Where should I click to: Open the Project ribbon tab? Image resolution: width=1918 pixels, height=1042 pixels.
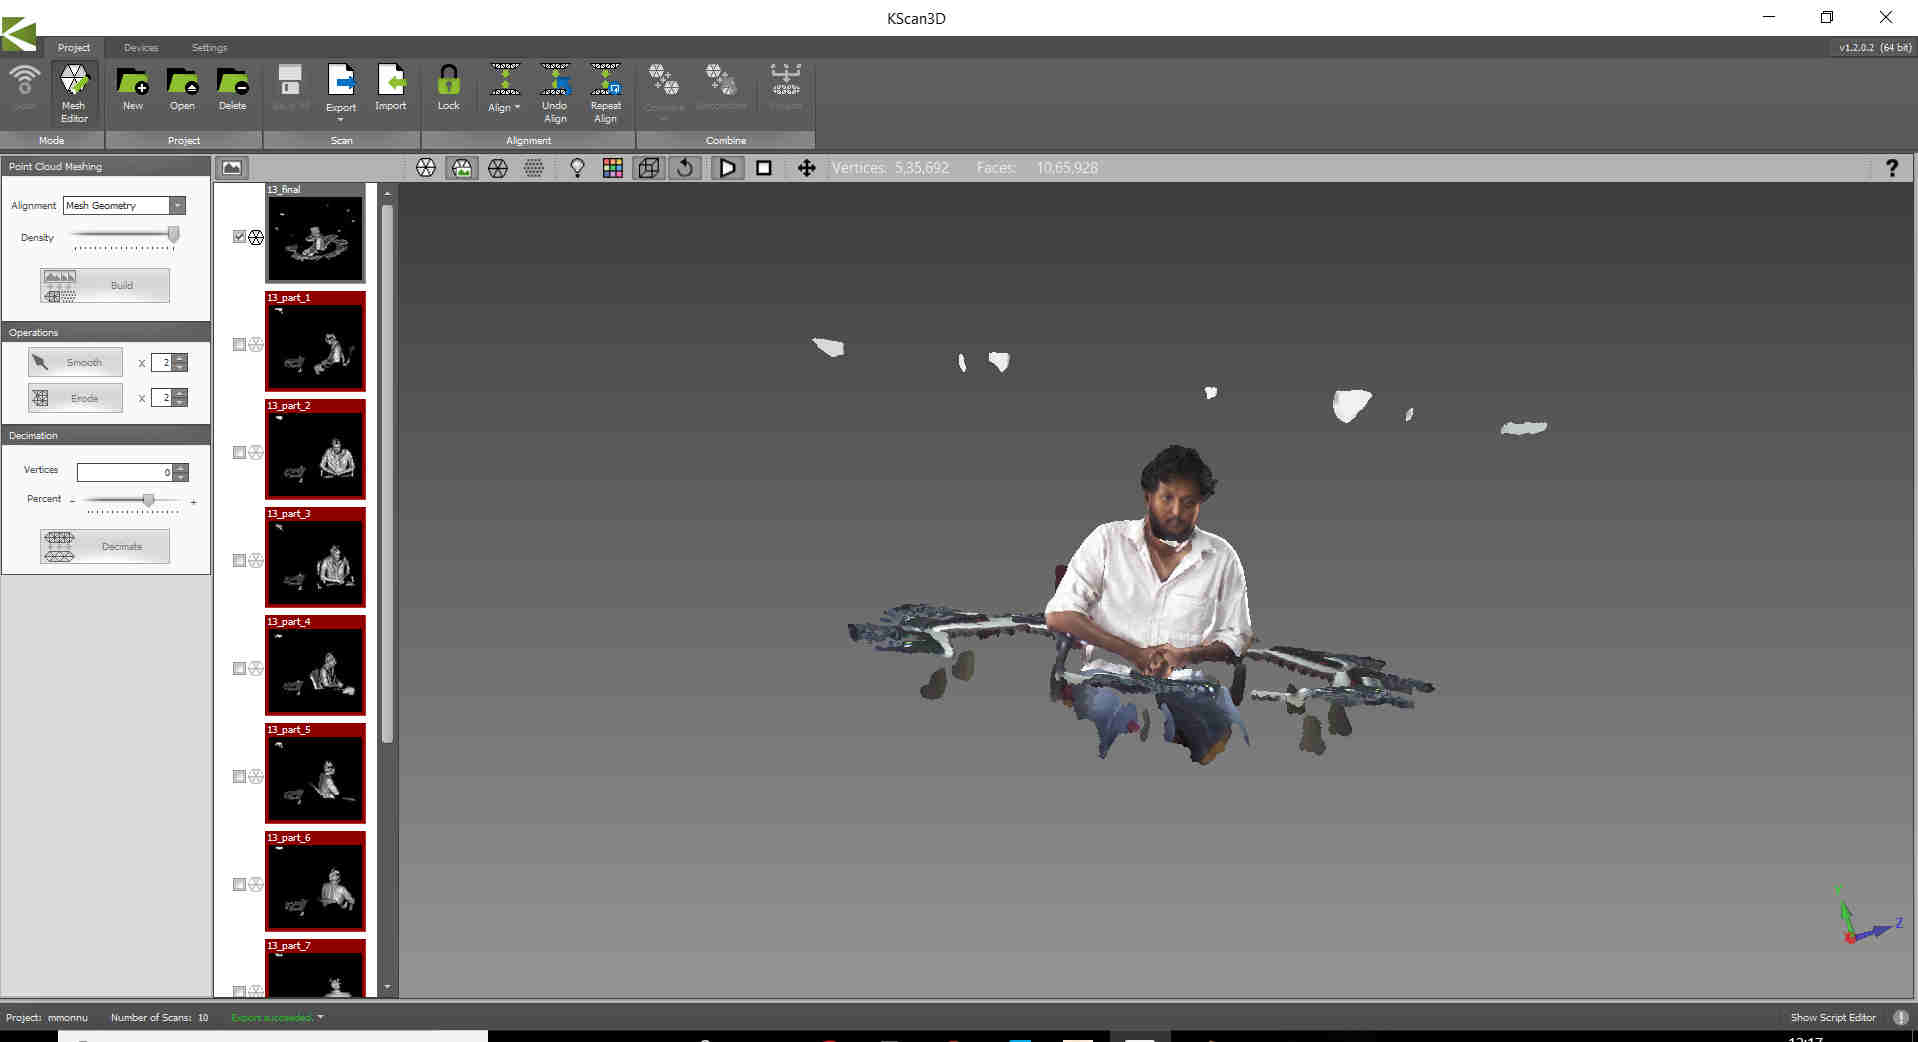pos(73,47)
